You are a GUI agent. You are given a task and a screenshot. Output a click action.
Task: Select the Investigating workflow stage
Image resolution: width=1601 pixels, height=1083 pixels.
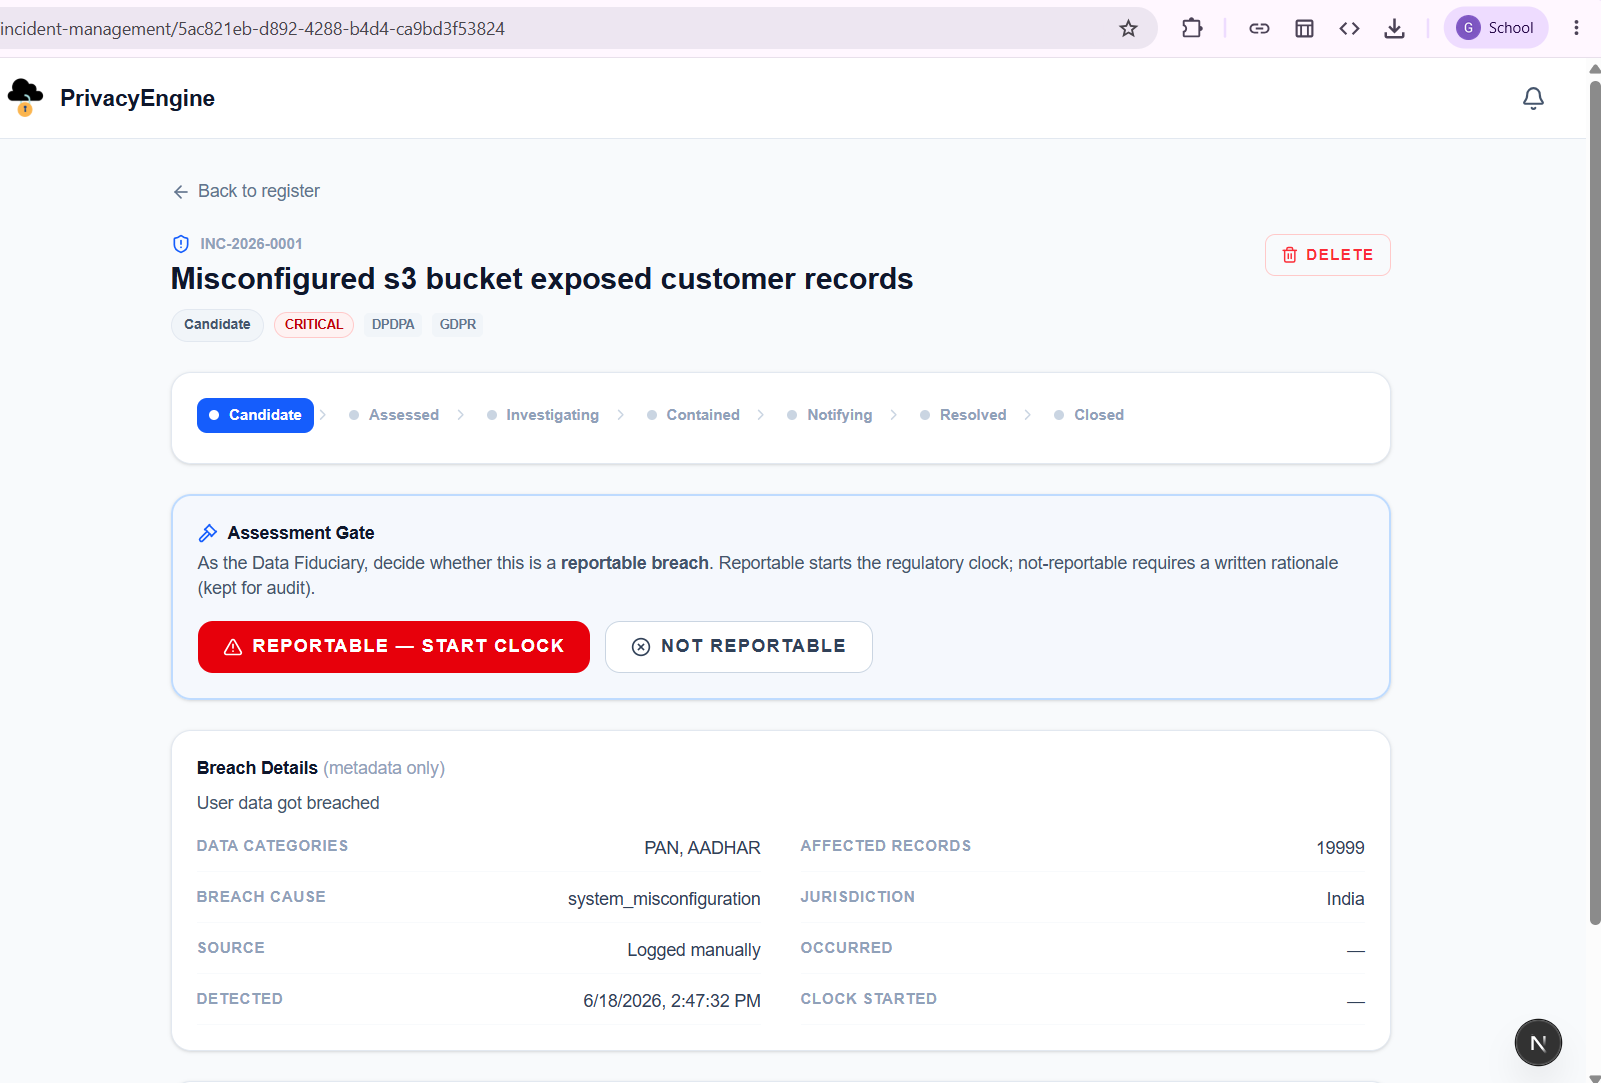tap(543, 415)
